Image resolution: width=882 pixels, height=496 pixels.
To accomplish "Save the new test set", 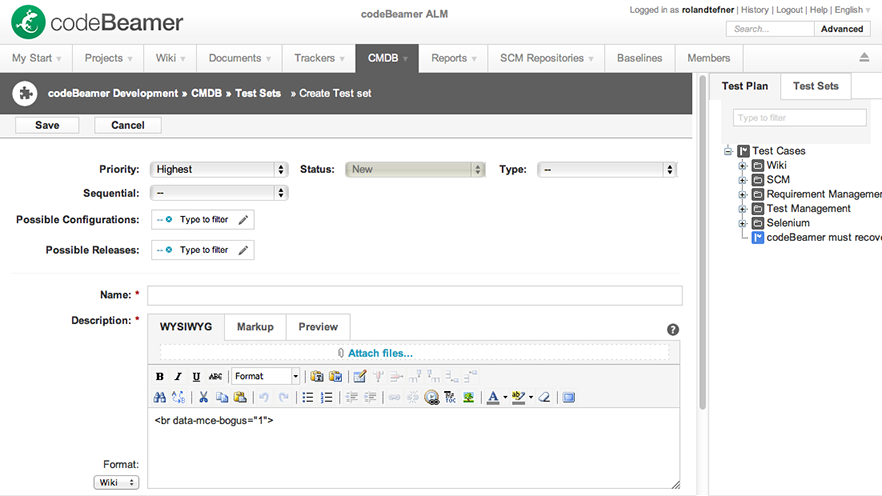I will pyautogui.click(x=47, y=125).
